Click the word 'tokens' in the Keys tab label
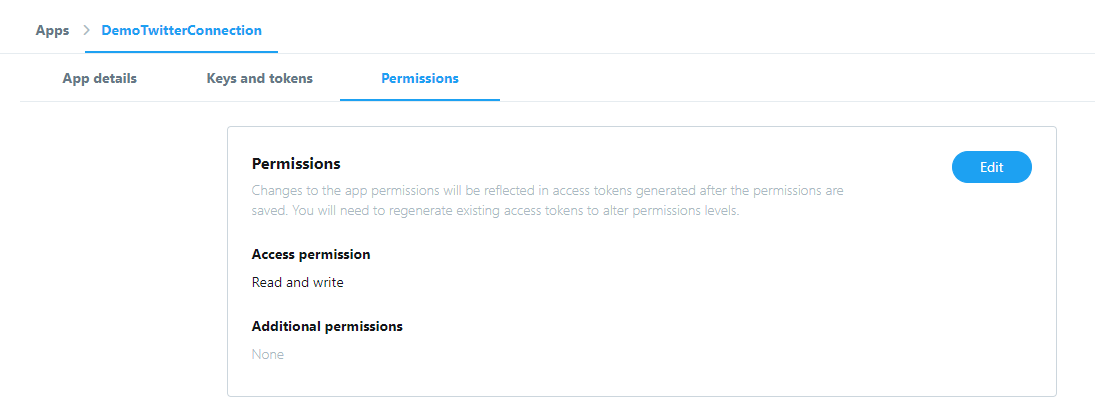 [x=290, y=78]
